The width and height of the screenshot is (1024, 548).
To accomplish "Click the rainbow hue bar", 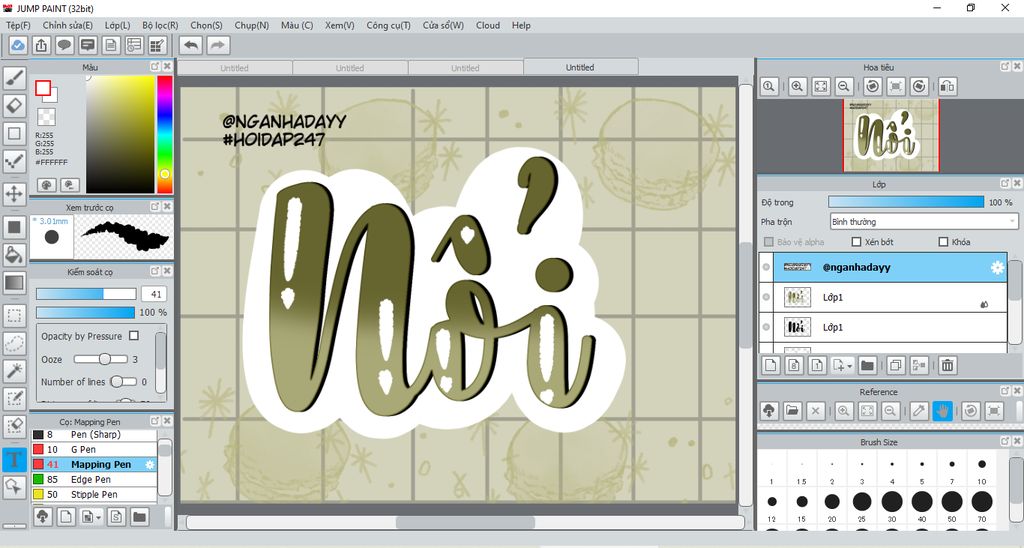I will point(165,134).
